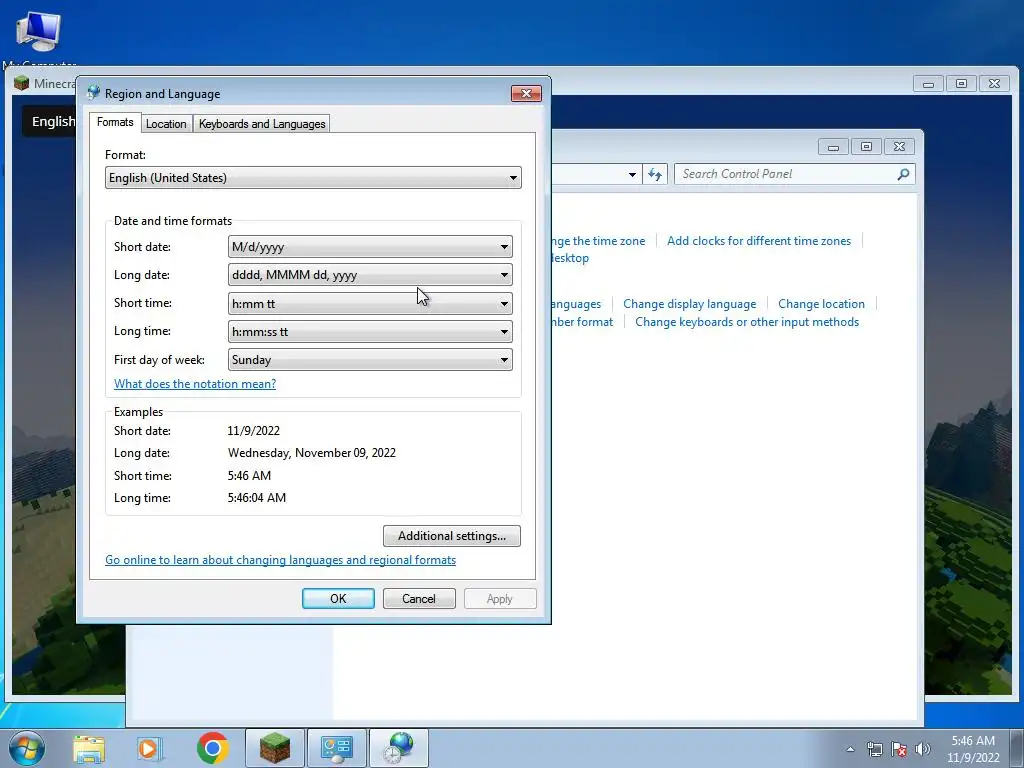This screenshot has height=768, width=1024.
Task: Click the search magnifier in Control Panel
Action: (903, 174)
